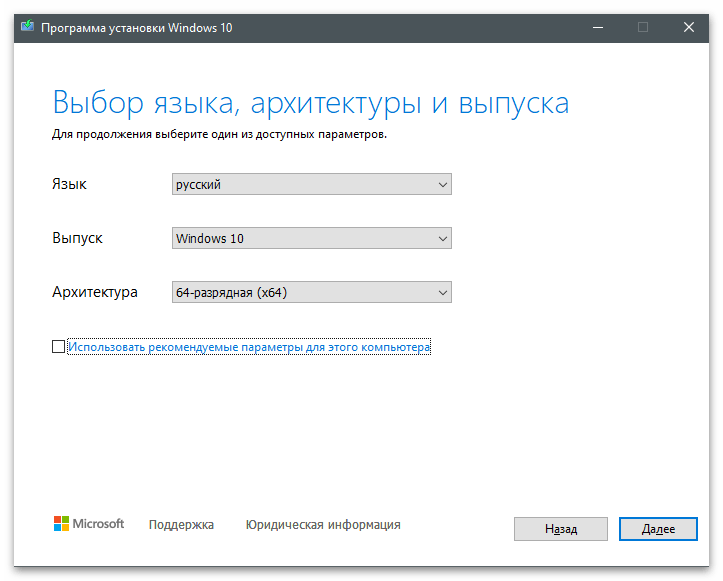
Task: Open the Архитектура dropdown showing 64-разрядная
Action: point(312,292)
